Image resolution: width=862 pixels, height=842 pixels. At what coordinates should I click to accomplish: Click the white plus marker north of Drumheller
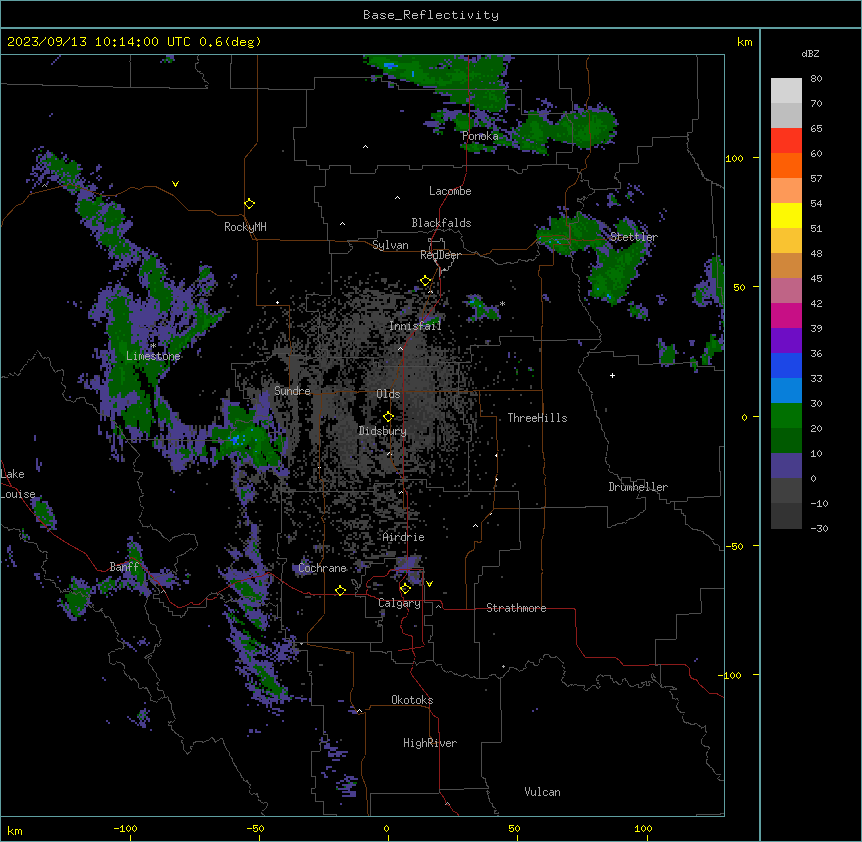tap(612, 375)
